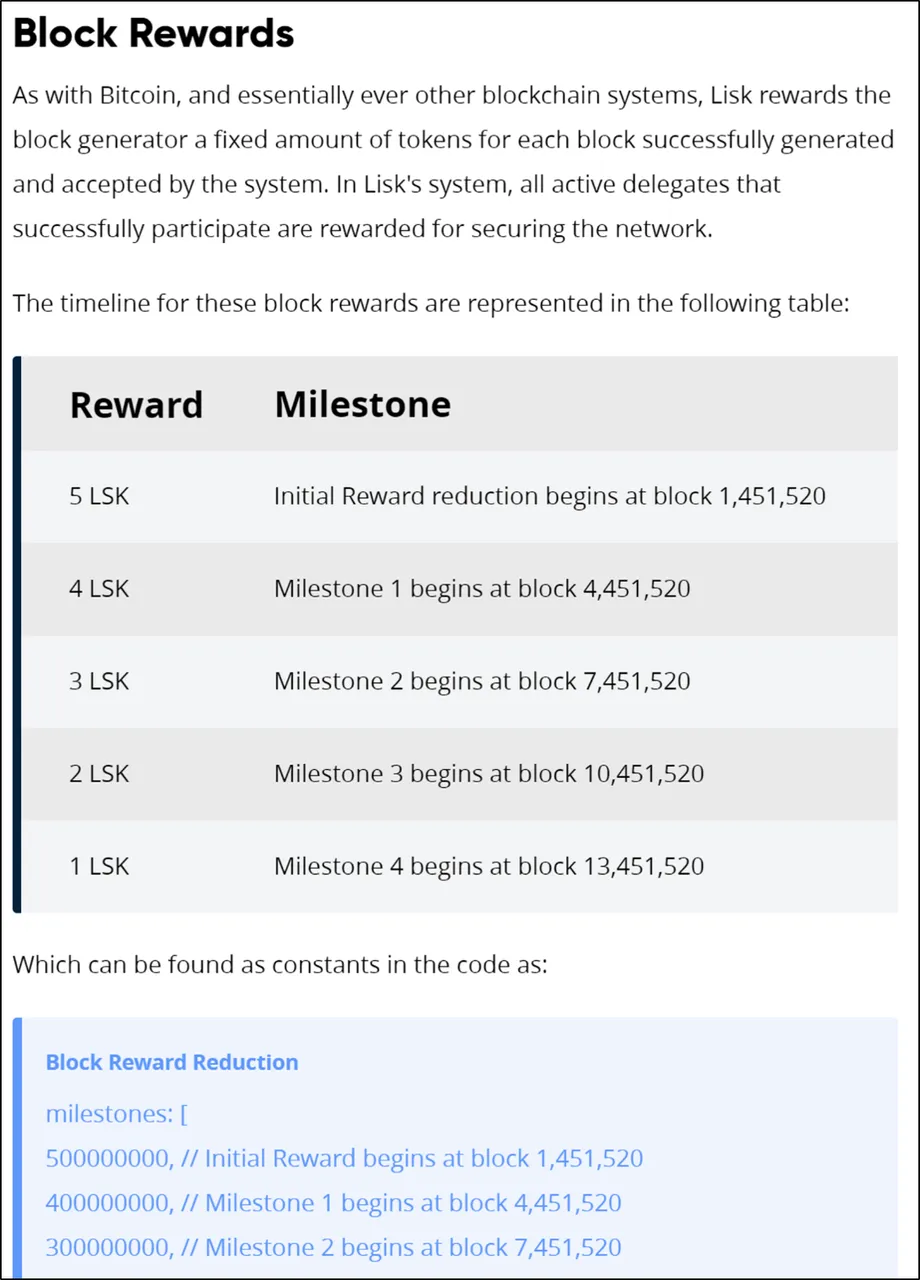The width and height of the screenshot is (920, 1280).
Task: Click the timeline for block rewards sentence
Action: 431,303
